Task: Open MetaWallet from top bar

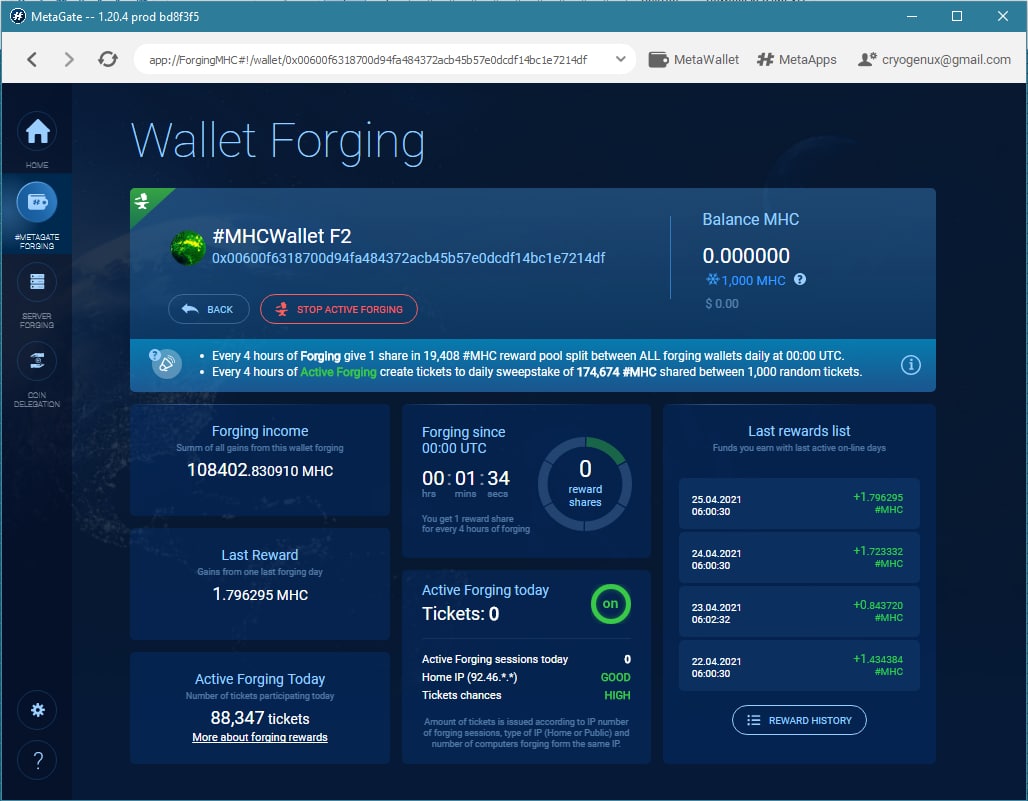Action: (693, 60)
